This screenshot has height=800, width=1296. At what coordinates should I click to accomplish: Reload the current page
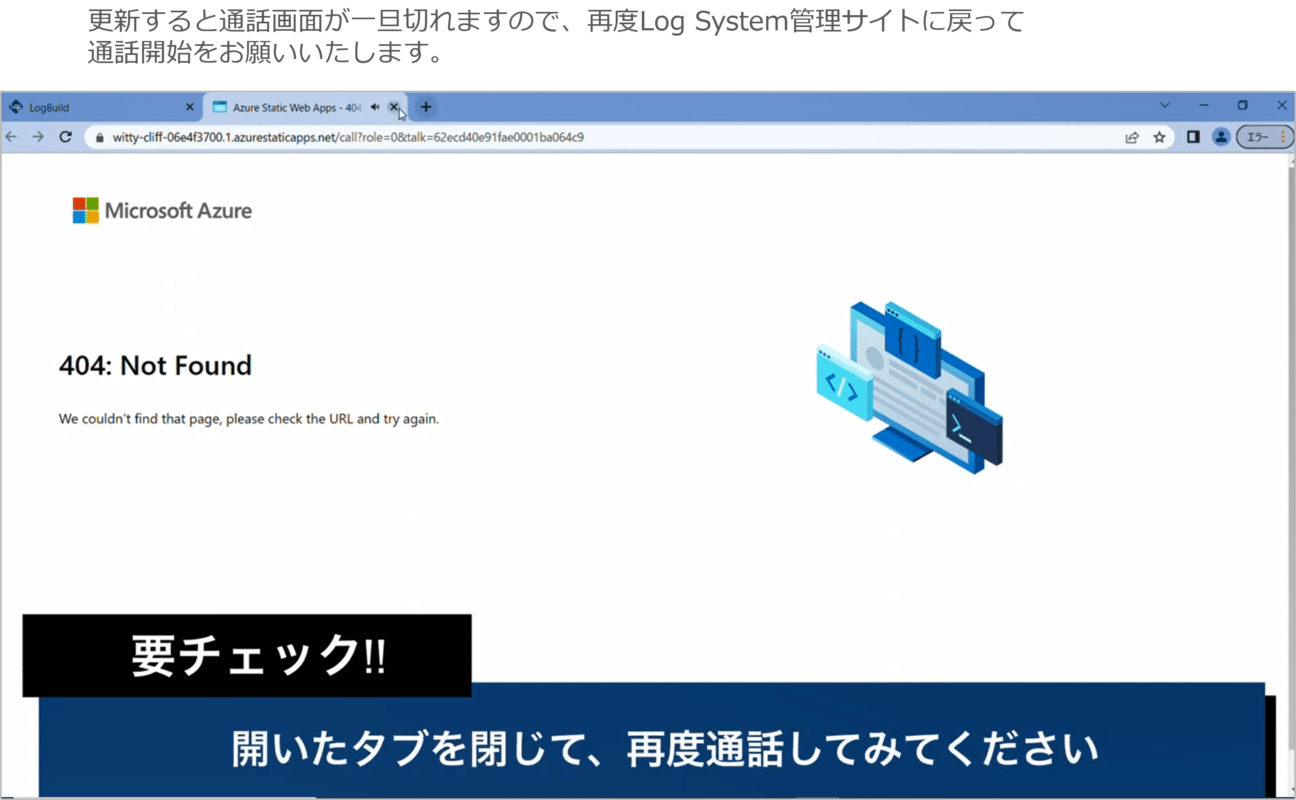point(66,137)
